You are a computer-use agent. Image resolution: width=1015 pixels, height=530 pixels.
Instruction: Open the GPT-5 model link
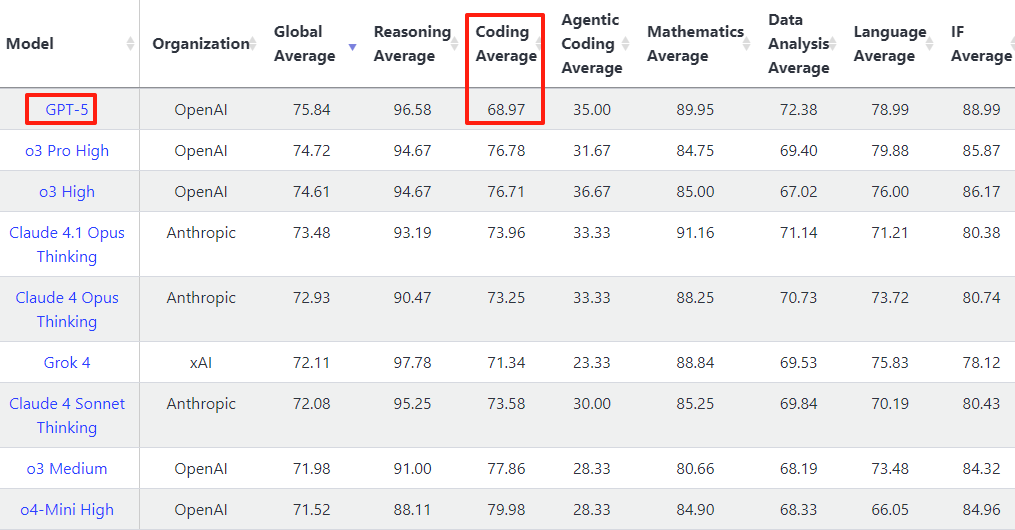[61, 109]
